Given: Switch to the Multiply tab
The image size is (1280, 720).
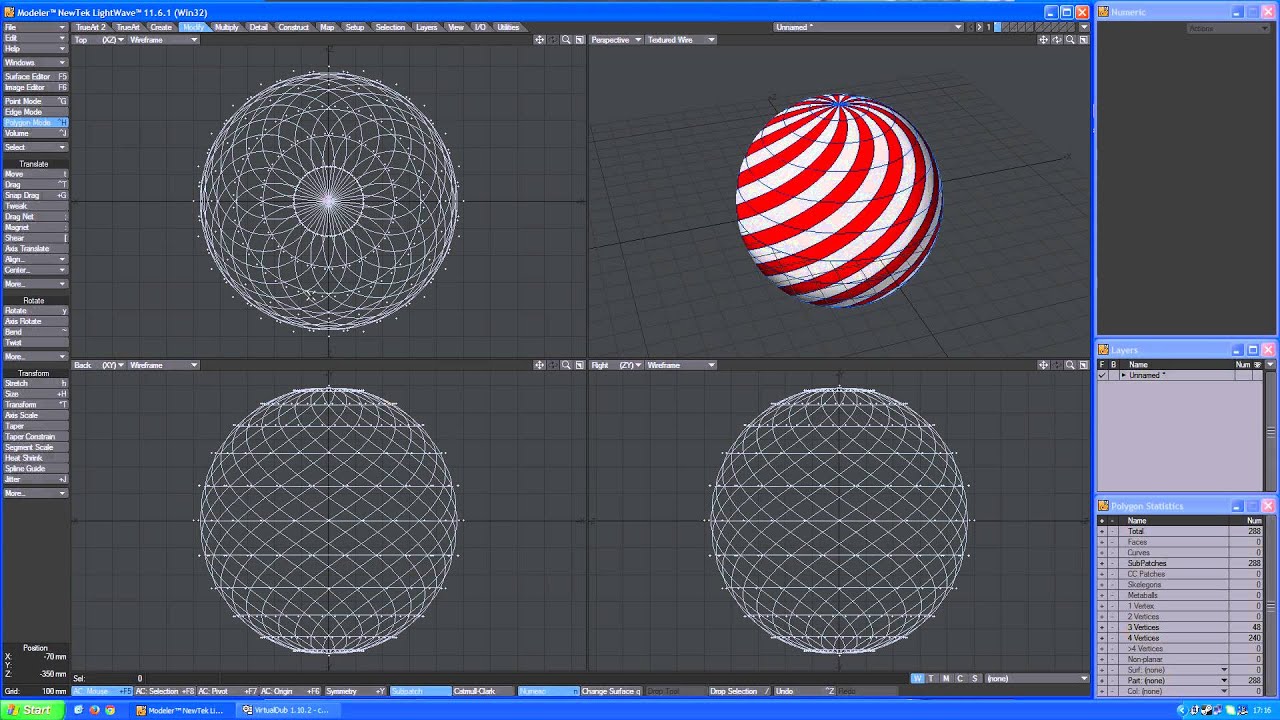Looking at the screenshot, I should point(227,27).
